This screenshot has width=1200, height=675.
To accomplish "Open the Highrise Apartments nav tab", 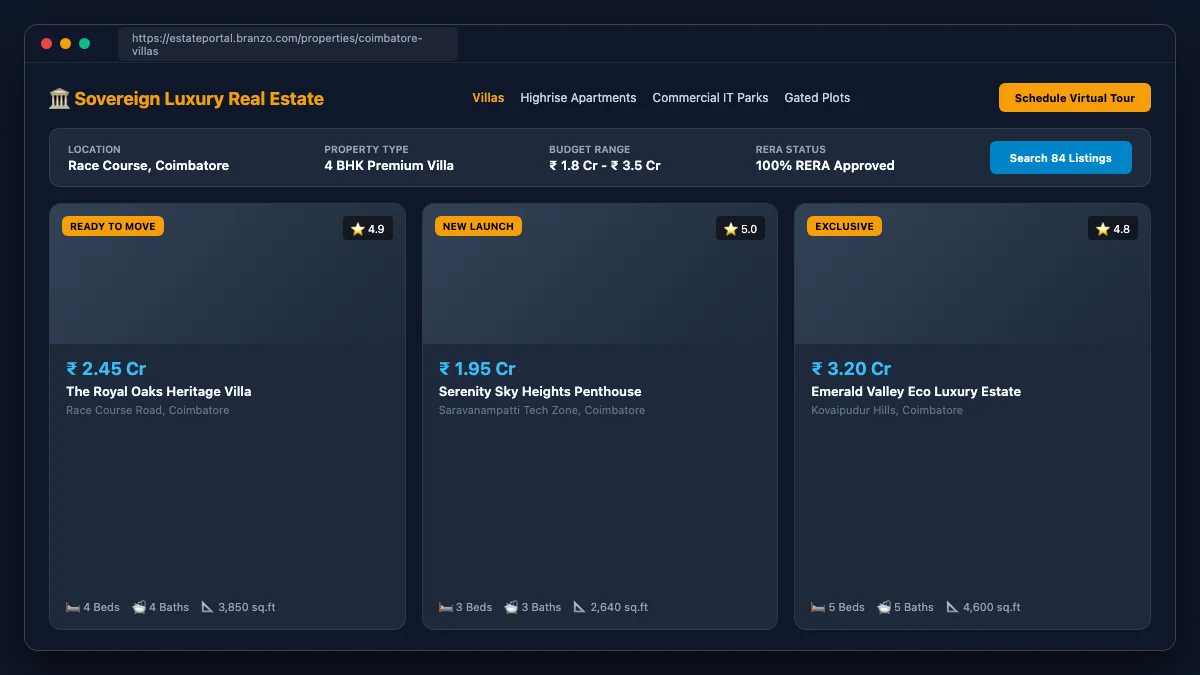I will [578, 98].
